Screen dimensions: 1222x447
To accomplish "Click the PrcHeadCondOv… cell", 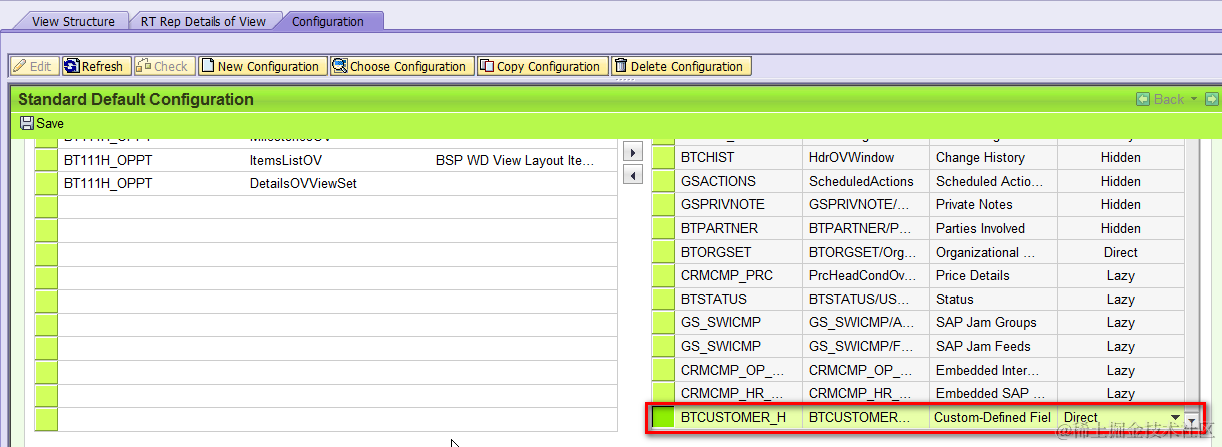I will click(x=866, y=275).
